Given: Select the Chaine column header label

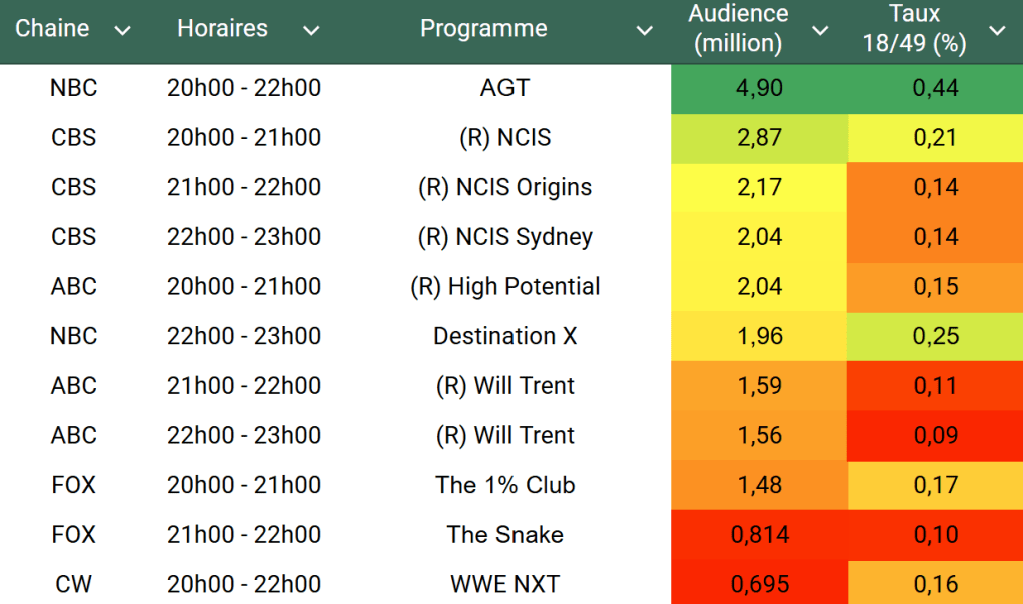Looking at the screenshot, I should (x=52, y=29).
